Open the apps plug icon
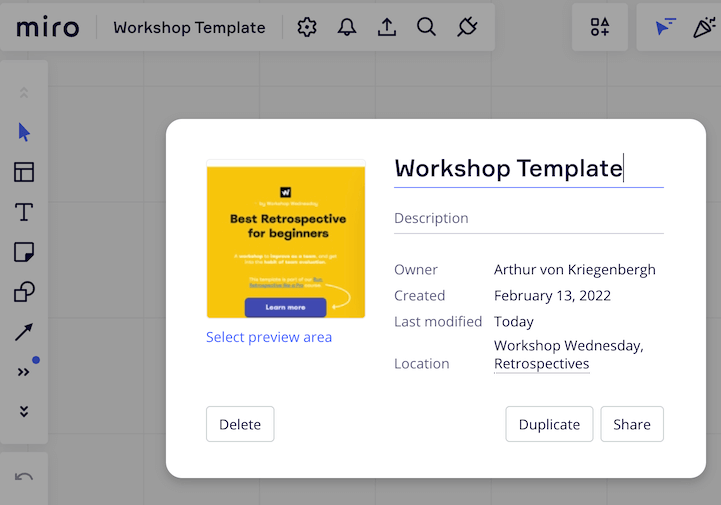This screenshot has width=721, height=505. tap(467, 27)
